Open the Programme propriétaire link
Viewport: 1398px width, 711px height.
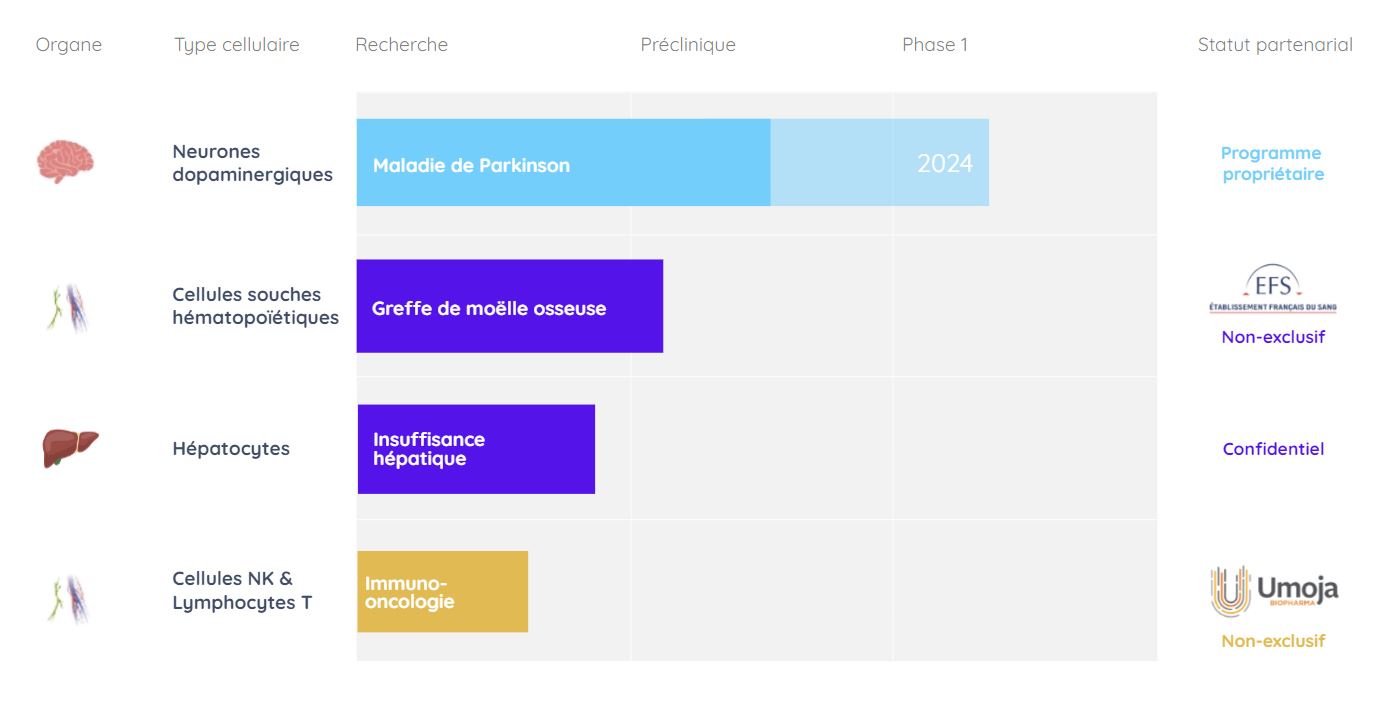pos(1272,163)
